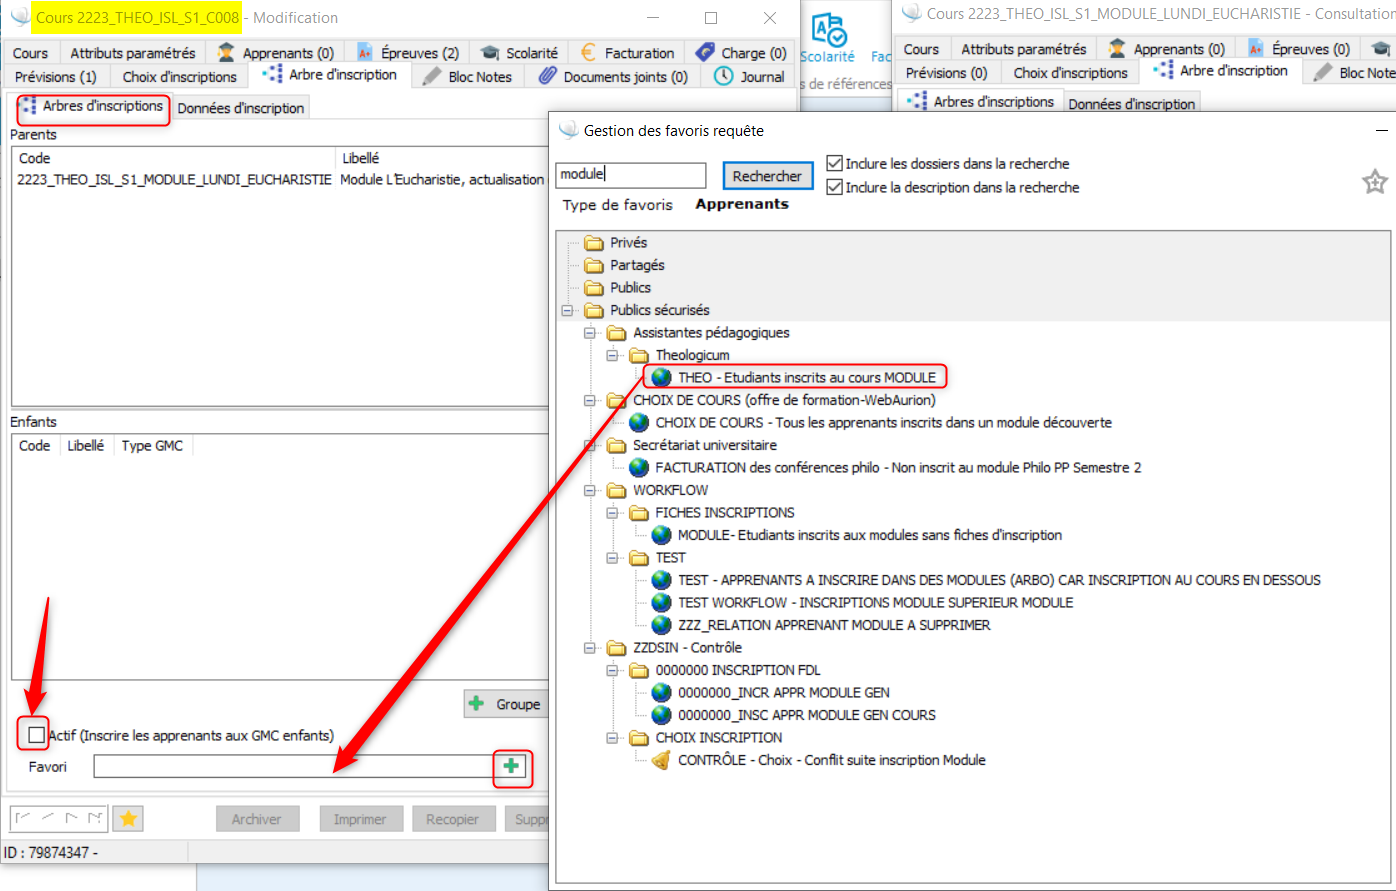1396x891 pixels.
Task: Click the grey star icon in favoris dialog
Action: click(1374, 182)
